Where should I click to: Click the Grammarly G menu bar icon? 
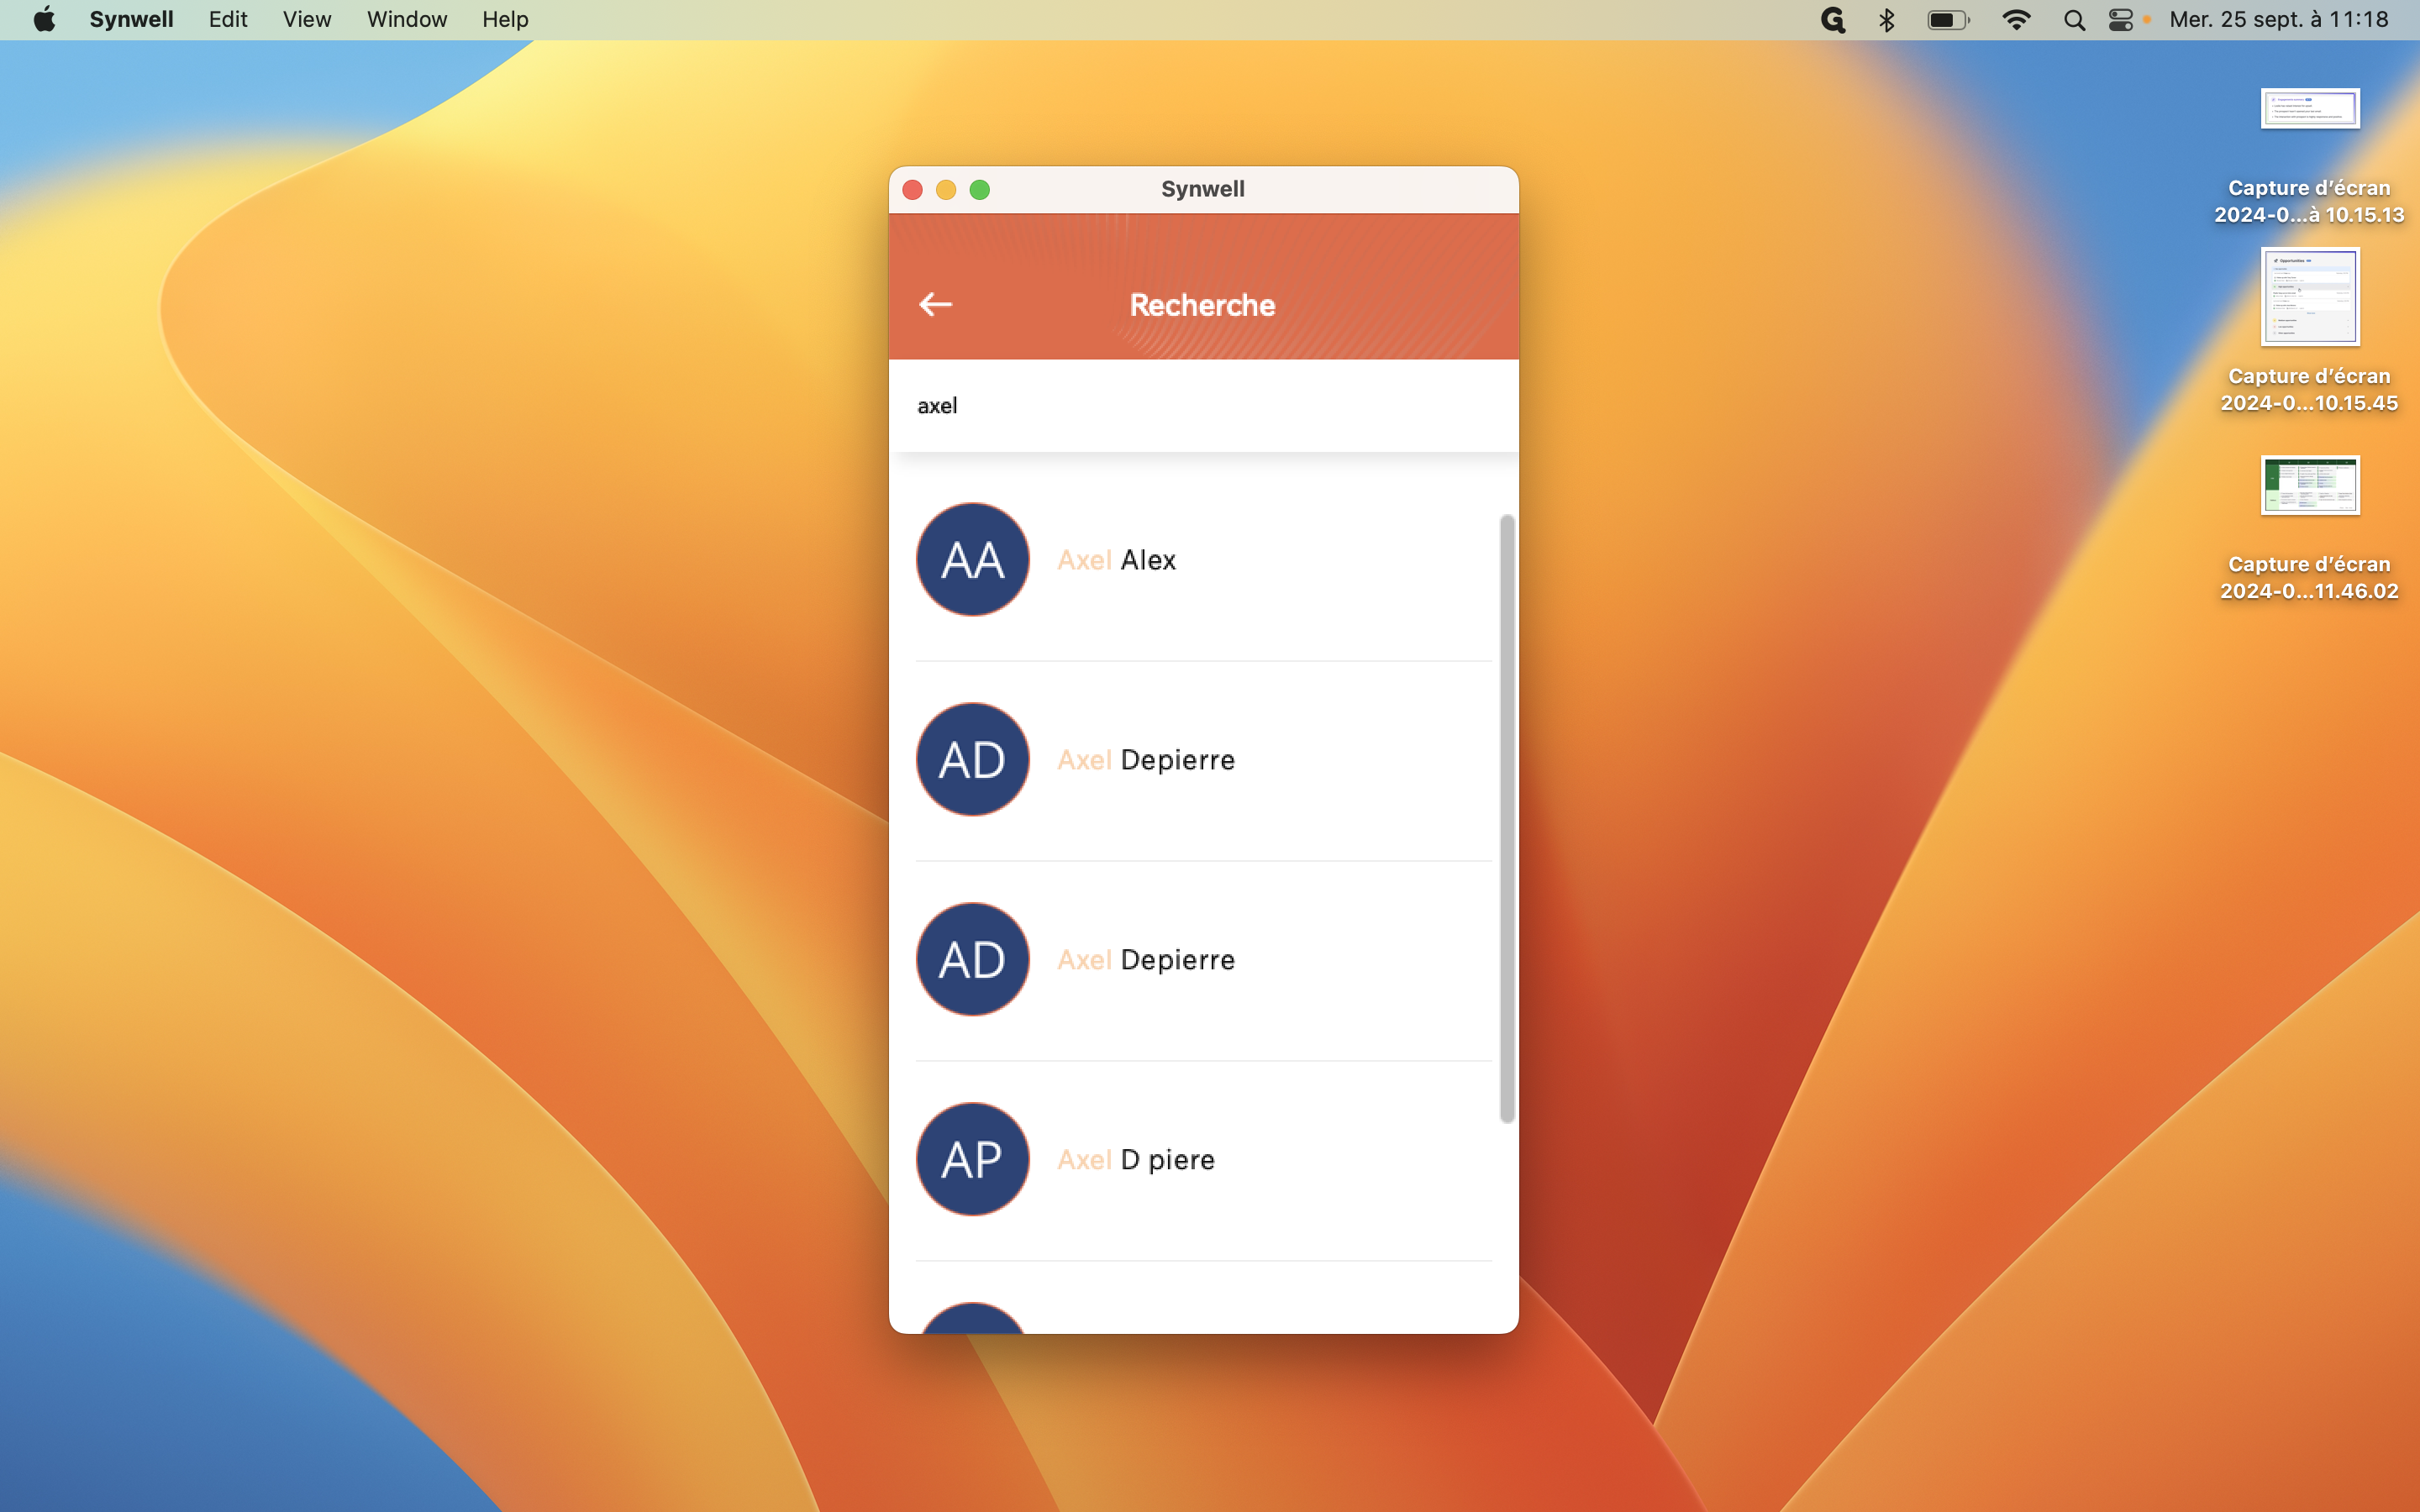pos(1832,20)
